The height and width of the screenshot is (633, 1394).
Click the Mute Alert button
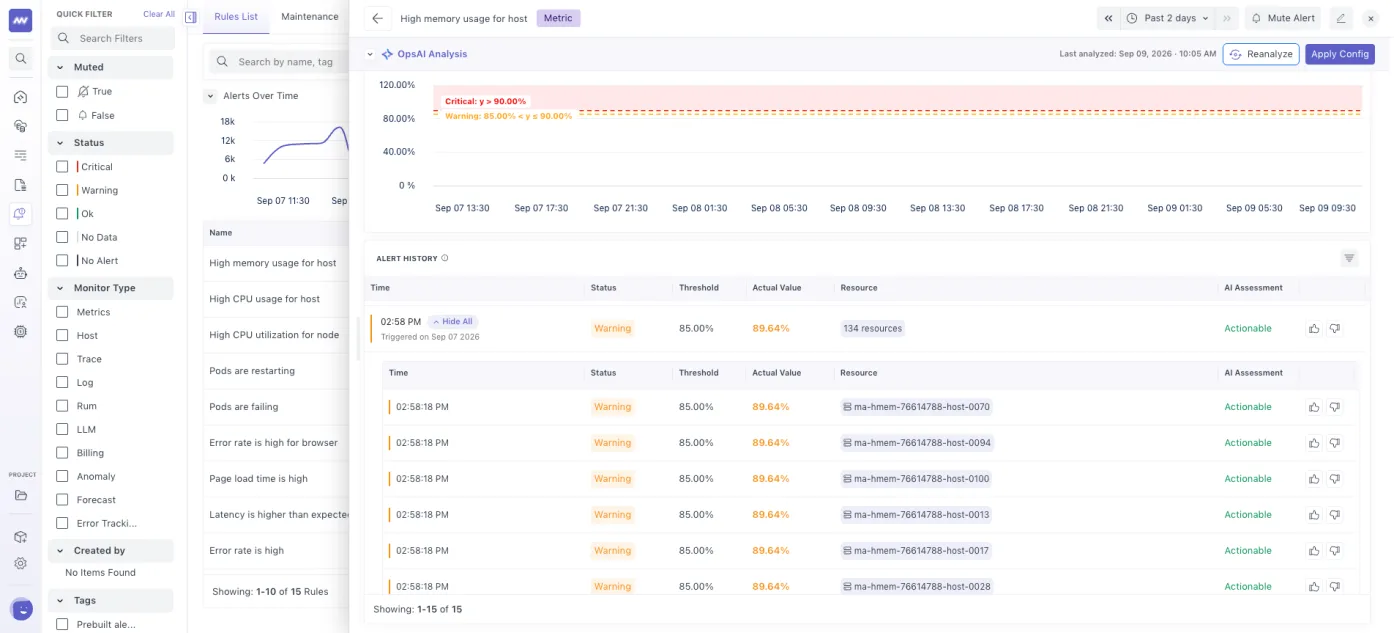(1283, 18)
